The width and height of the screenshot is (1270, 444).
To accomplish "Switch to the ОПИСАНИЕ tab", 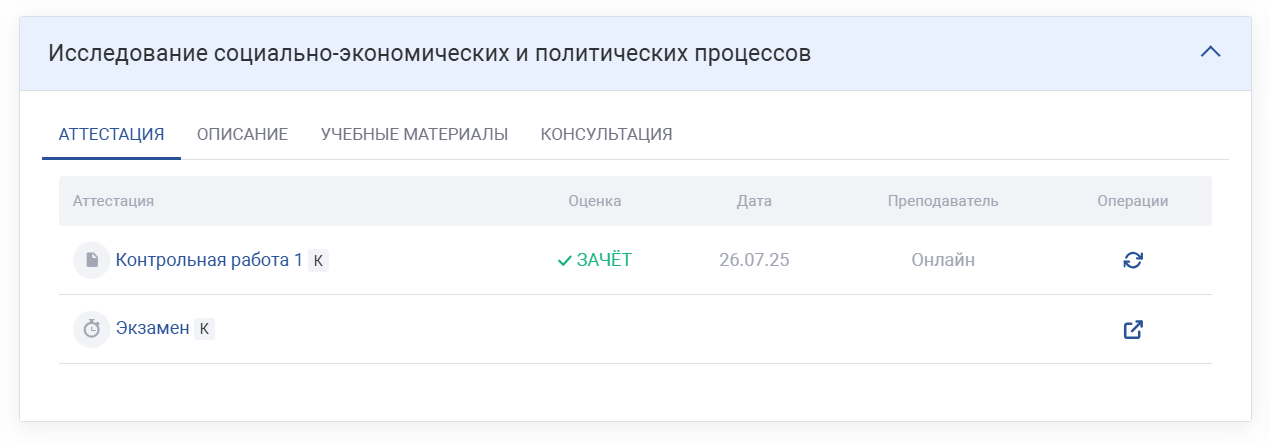I will click(x=242, y=134).
